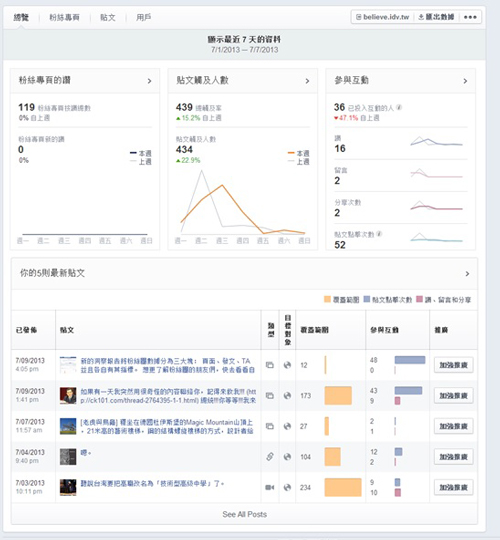Click the photo type icon for first post

click(270, 365)
